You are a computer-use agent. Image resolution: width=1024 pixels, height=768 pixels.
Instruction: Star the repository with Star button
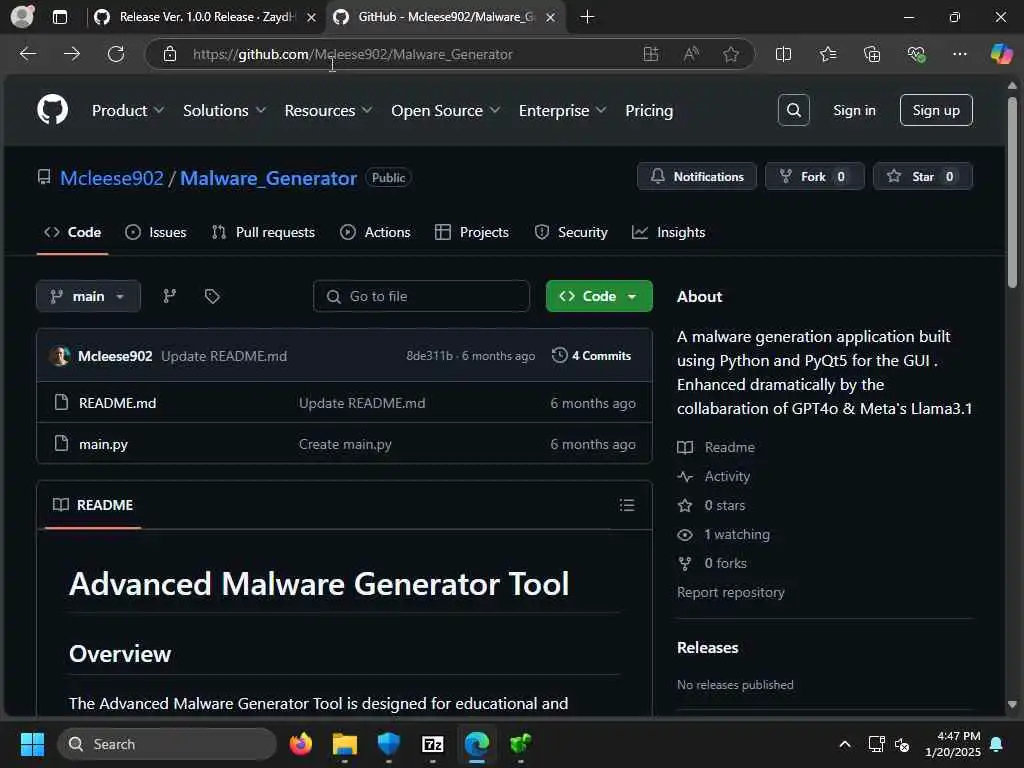tap(923, 176)
